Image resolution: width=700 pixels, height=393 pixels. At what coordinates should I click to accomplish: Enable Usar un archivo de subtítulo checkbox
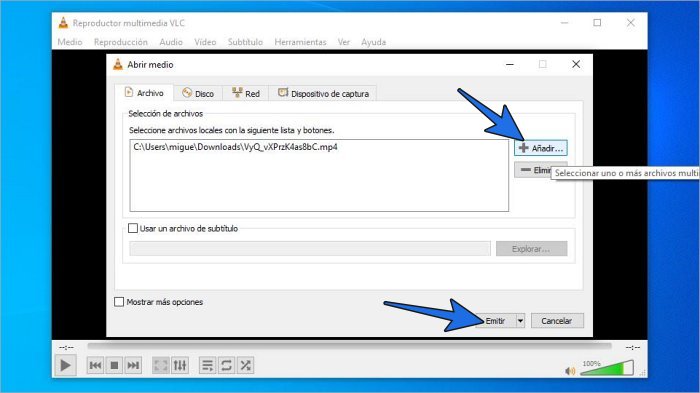coord(133,228)
